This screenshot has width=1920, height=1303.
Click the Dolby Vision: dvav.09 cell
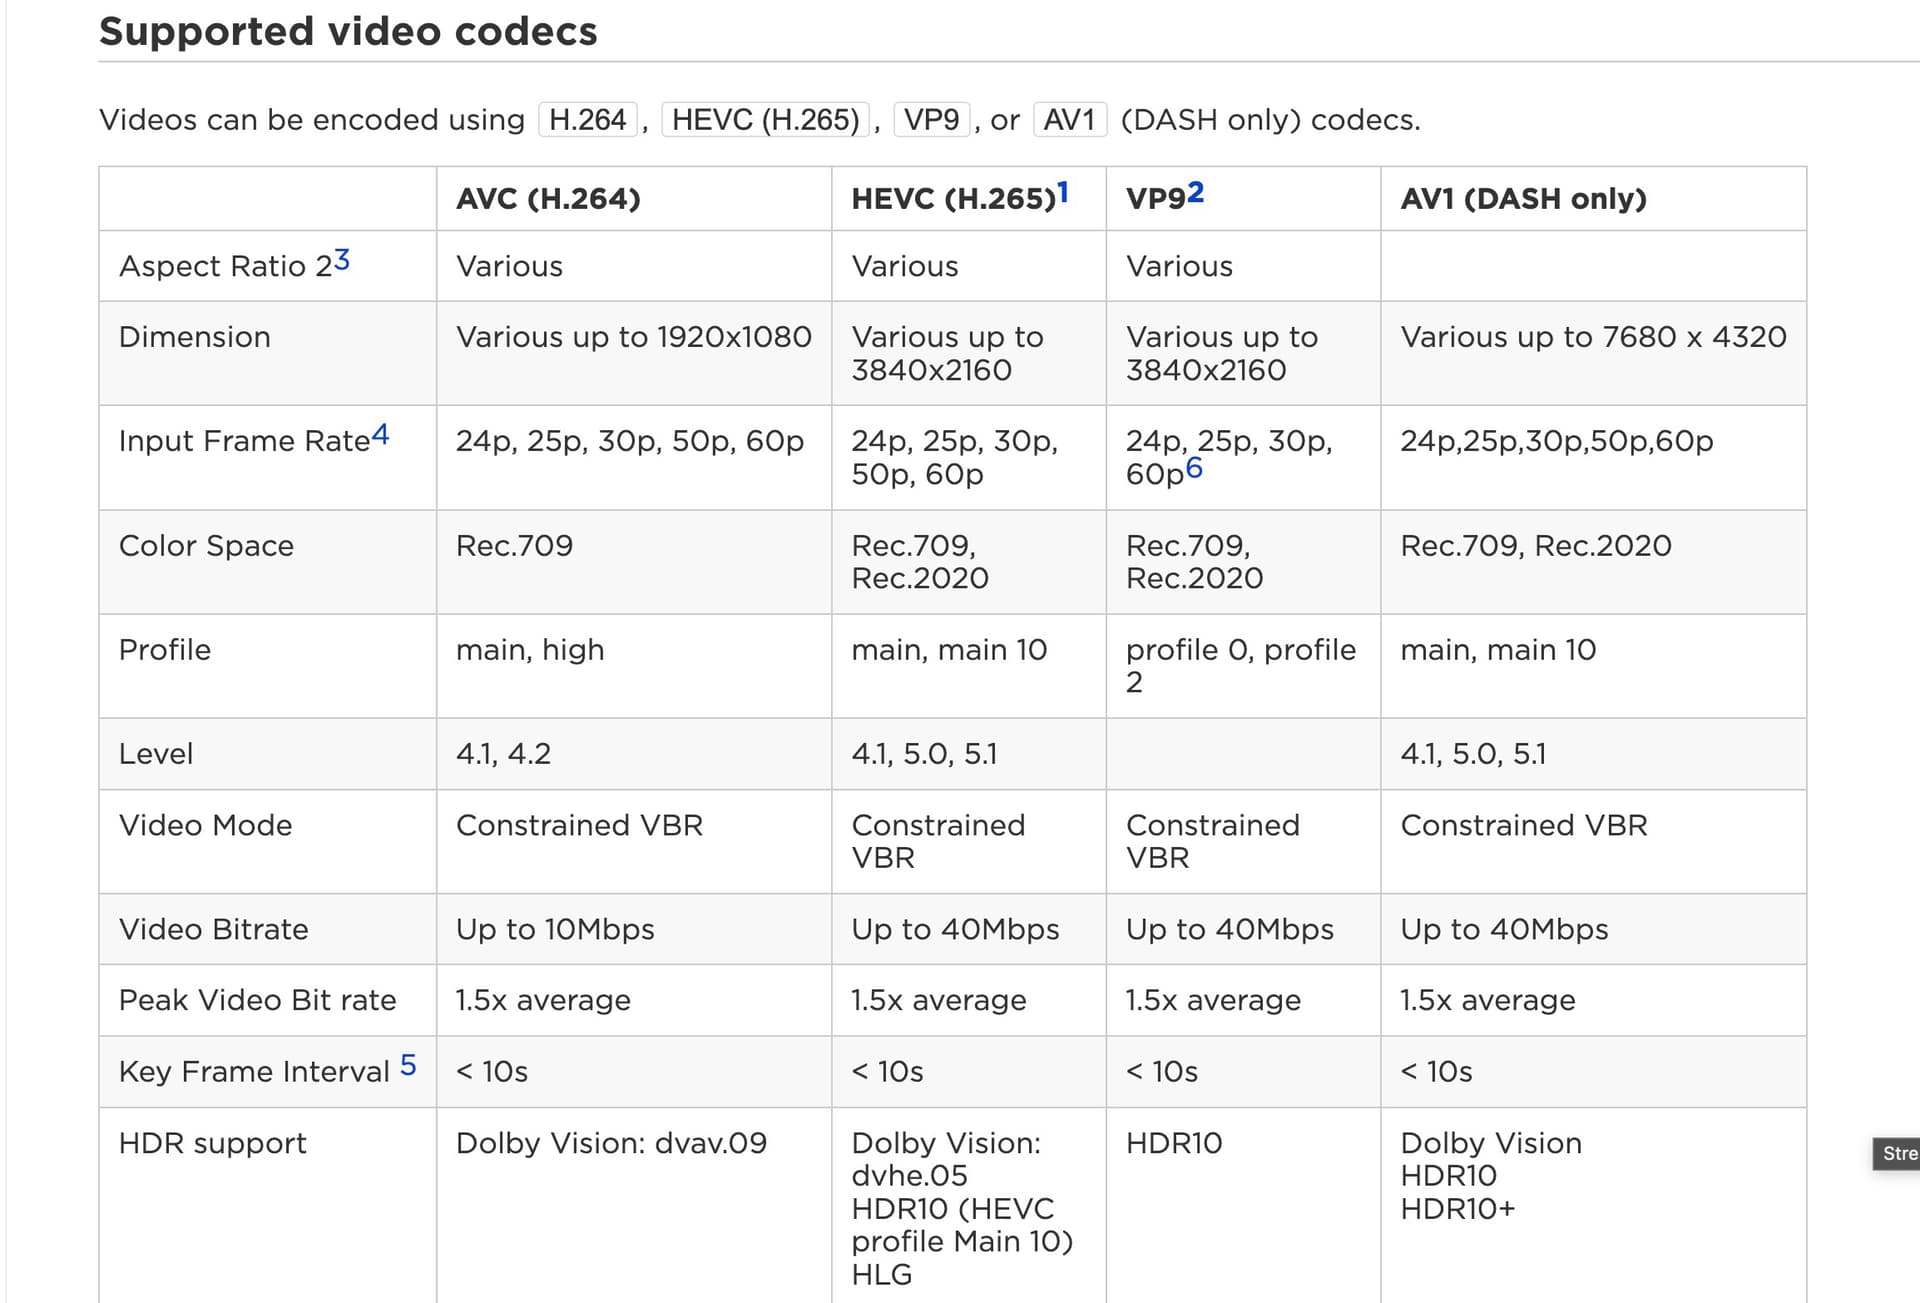coord(633,1205)
